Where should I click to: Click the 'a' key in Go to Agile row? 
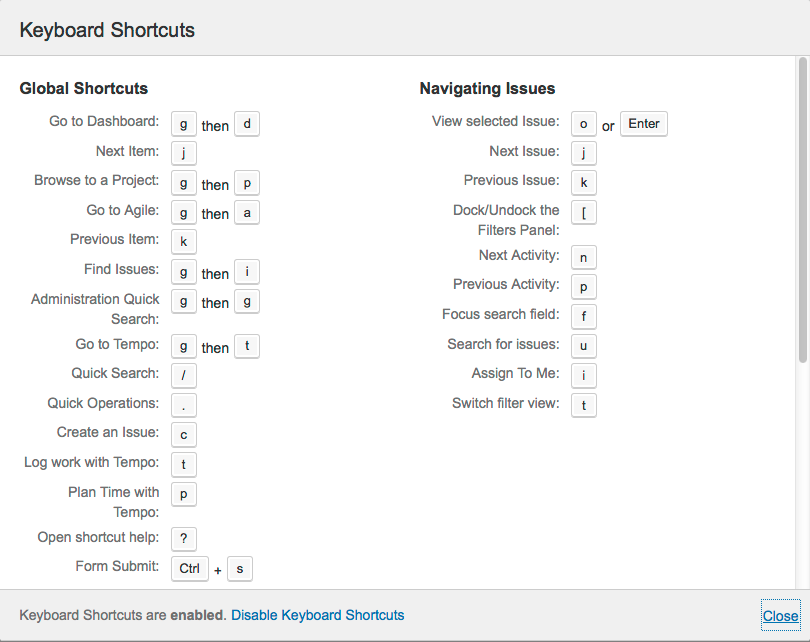tap(247, 213)
